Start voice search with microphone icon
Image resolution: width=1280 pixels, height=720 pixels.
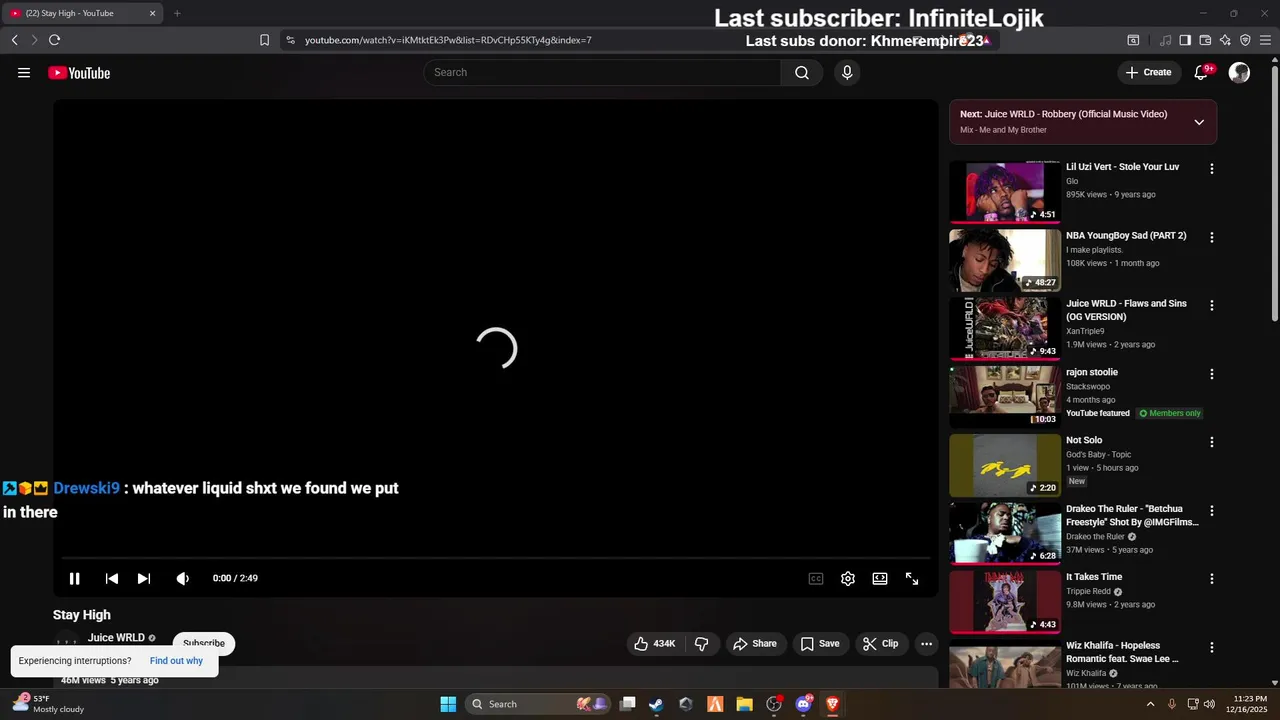[847, 72]
